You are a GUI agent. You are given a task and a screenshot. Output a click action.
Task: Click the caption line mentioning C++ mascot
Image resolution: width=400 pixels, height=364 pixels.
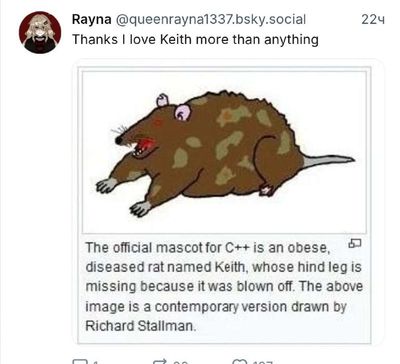208,248
